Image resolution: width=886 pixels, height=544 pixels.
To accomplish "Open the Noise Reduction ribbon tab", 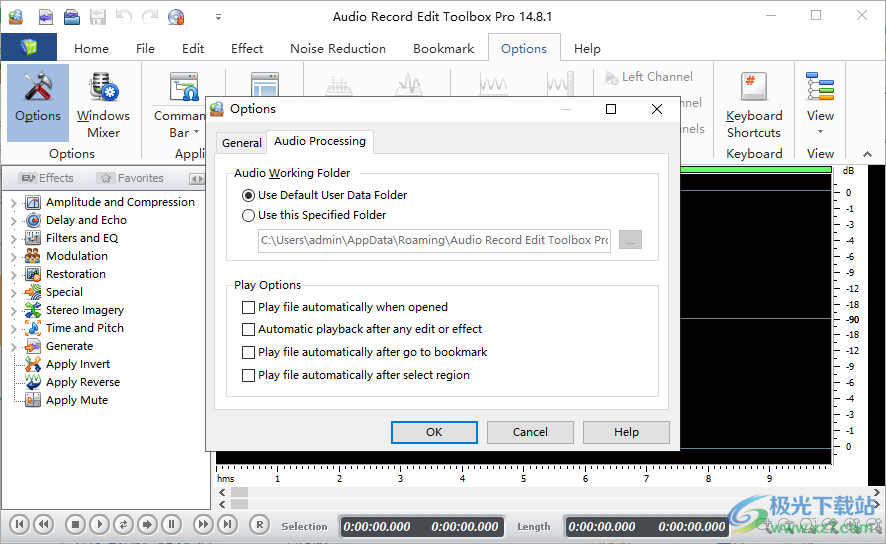I will pos(338,49).
